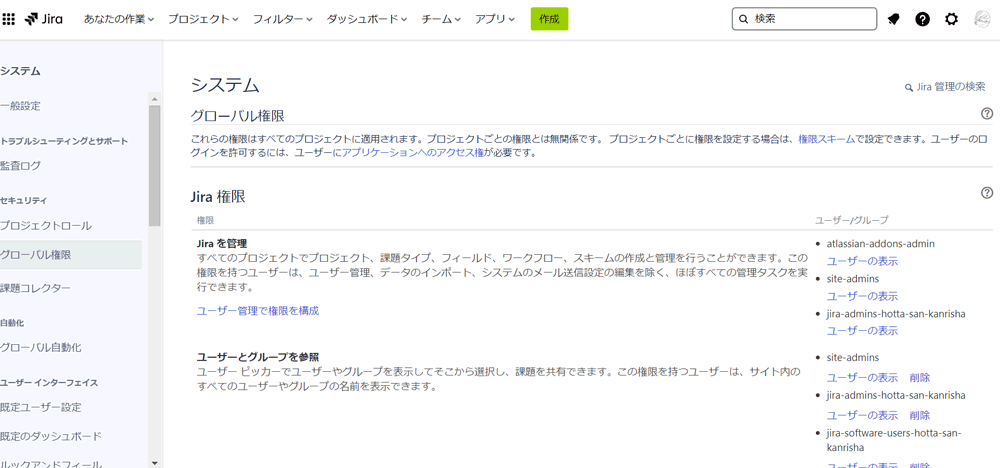1000x468 pixels.
Task: Focus the 検索 search field
Action: click(804, 19)
